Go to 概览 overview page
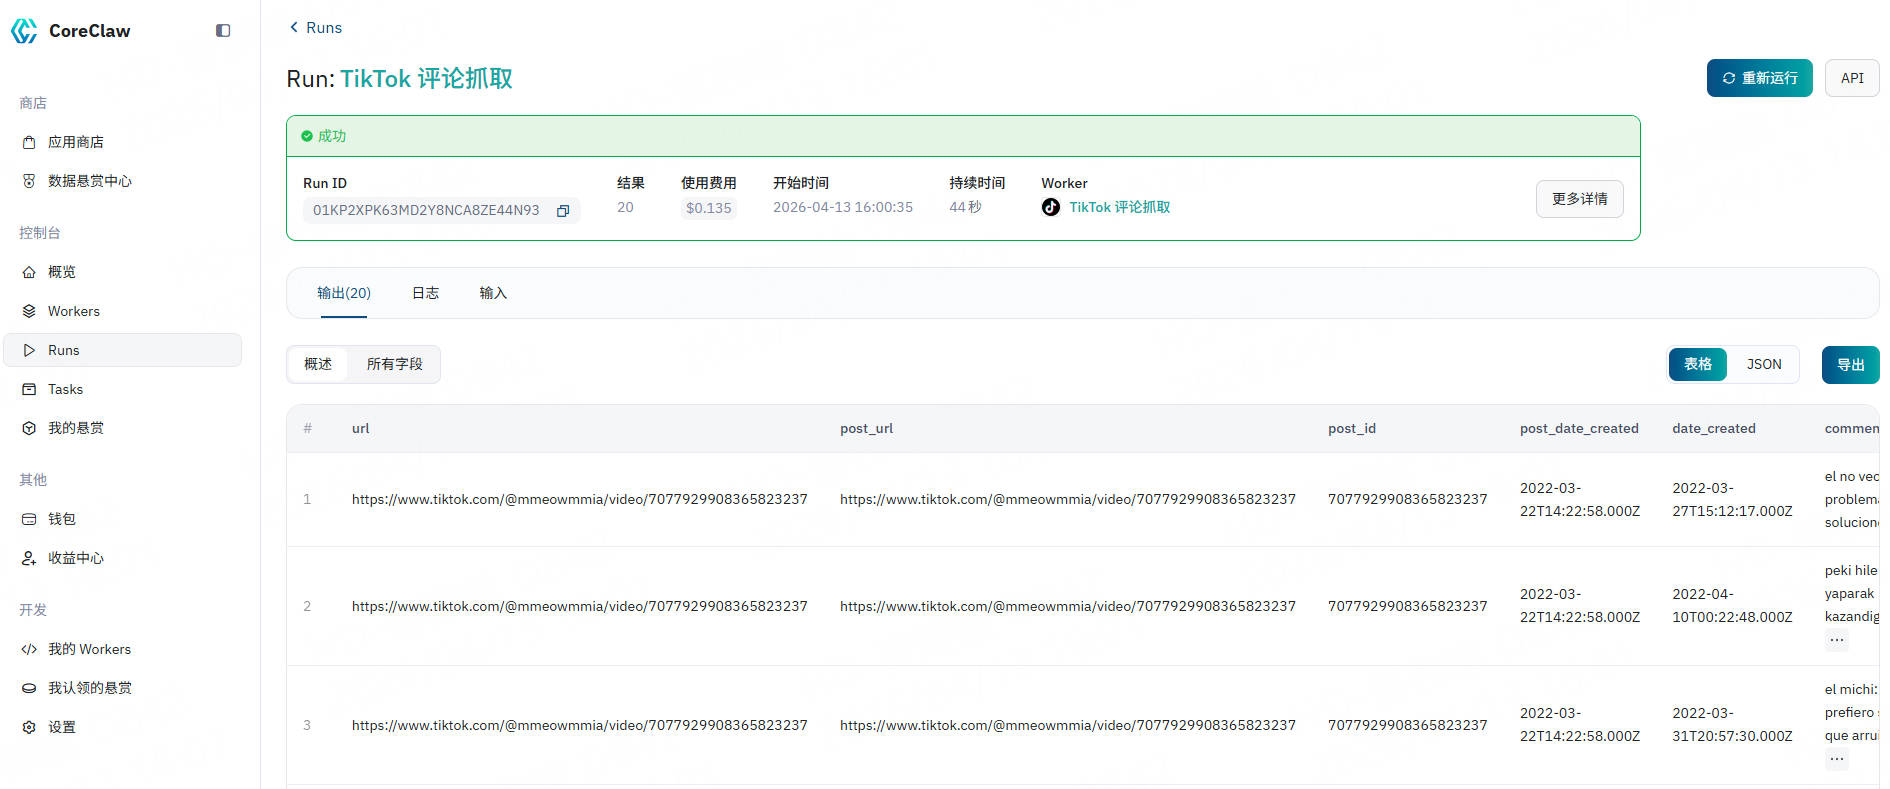The width and height of the screenshot is (1890, 789). [61, 272]
